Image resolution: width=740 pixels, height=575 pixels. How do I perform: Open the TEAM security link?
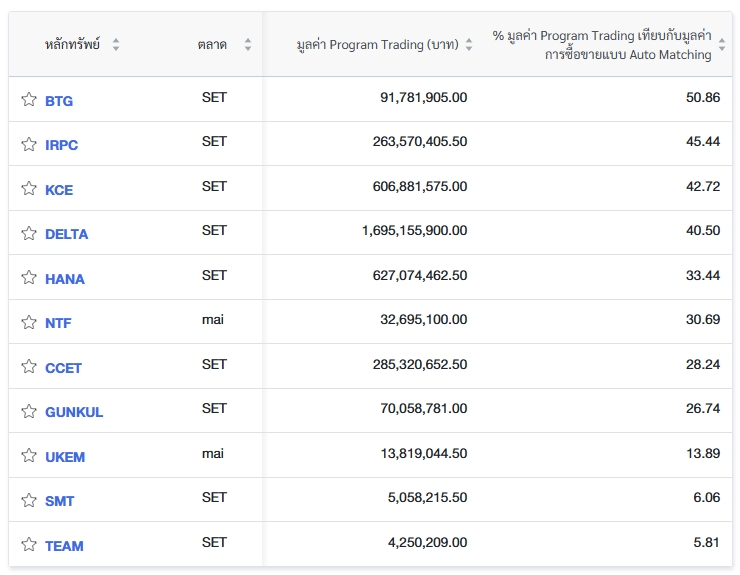pyautogui.click(x=64, y=546)
